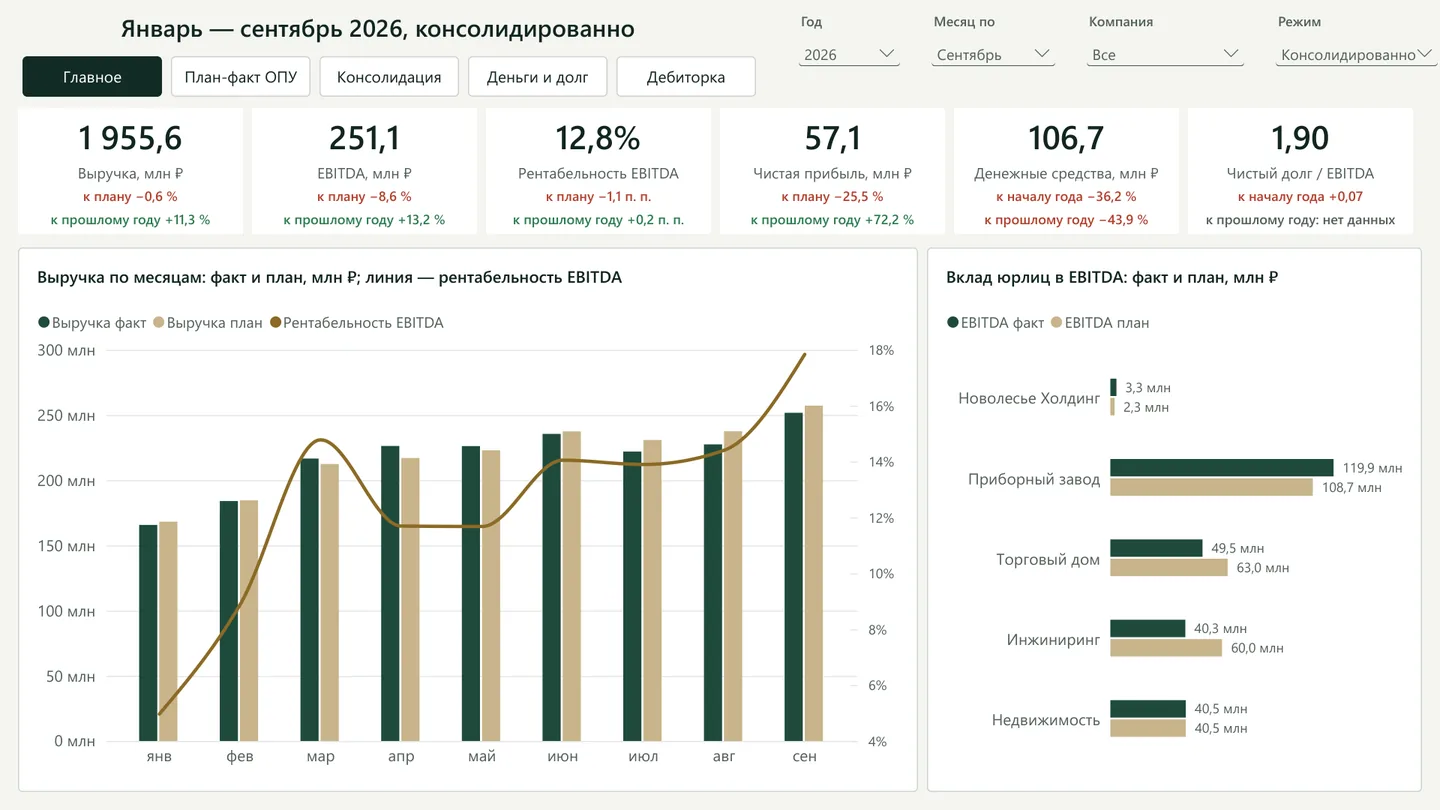Click 'к прошлому году: нет данных' text
1440x810 pixels.
[x=1300, y=220]
